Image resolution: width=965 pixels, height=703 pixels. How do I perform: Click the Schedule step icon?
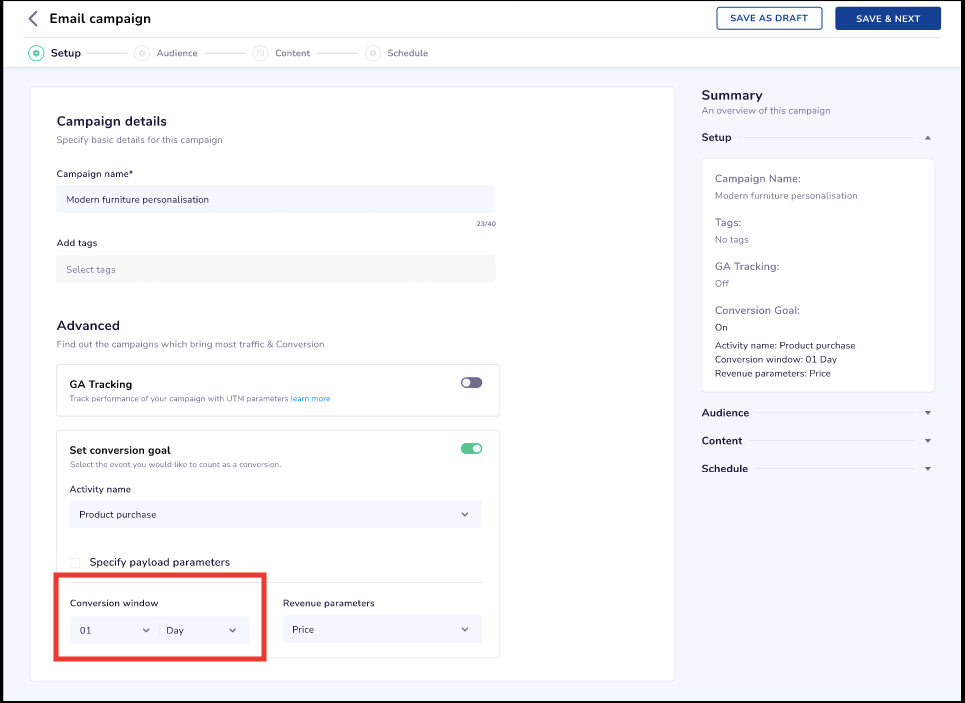373,53
